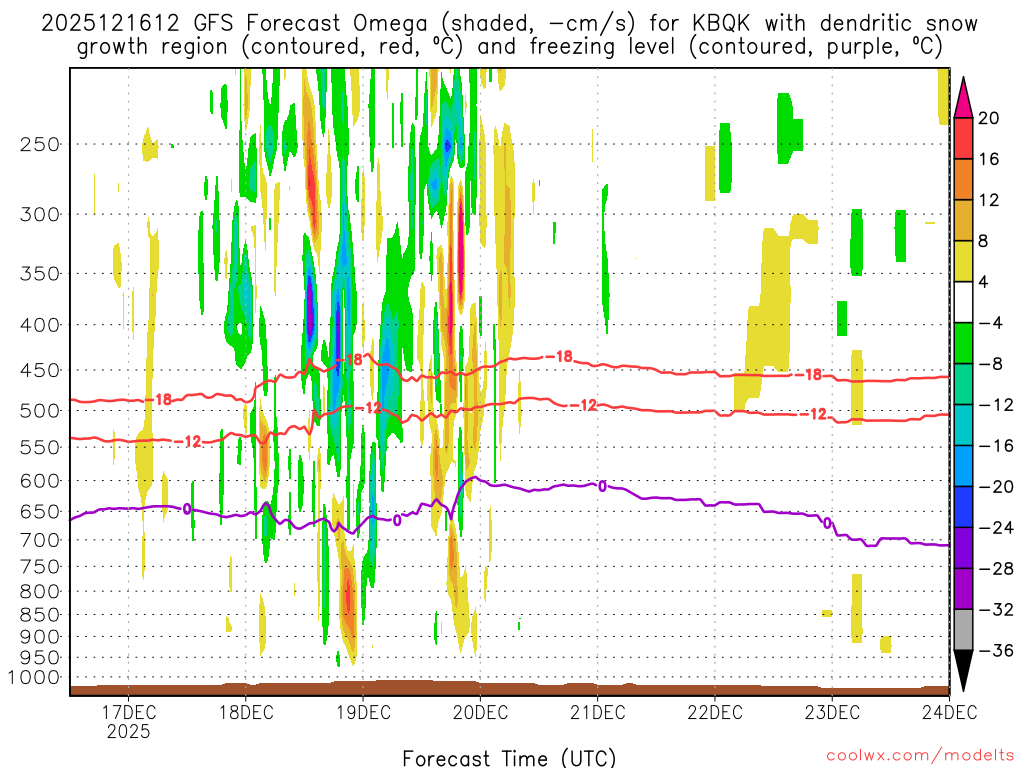Image resolution: width=1024 pixels, height=768 pixels.
Task: Click the yellow 4-8 colorbar segment
Action: (963, 261)
